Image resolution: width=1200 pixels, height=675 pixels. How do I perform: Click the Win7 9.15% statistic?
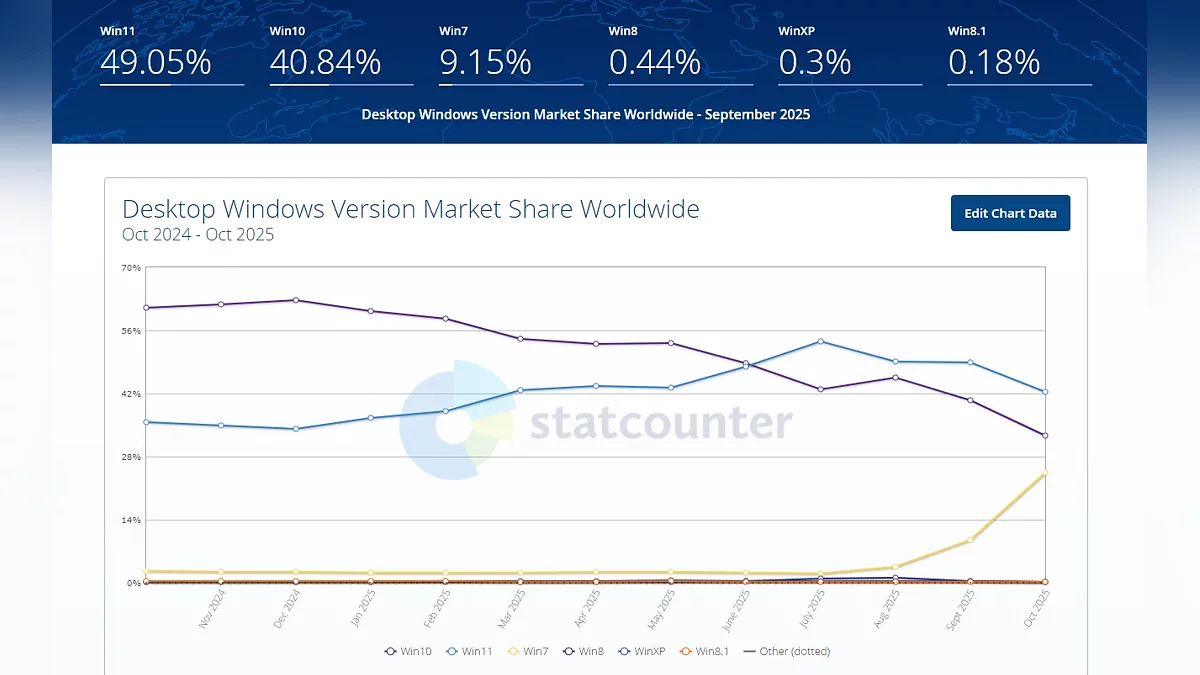(485, 62)
